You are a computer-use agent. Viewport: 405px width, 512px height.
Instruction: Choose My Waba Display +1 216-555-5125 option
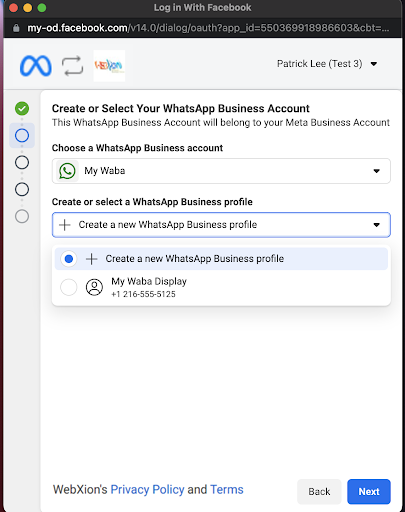(221, 287)
